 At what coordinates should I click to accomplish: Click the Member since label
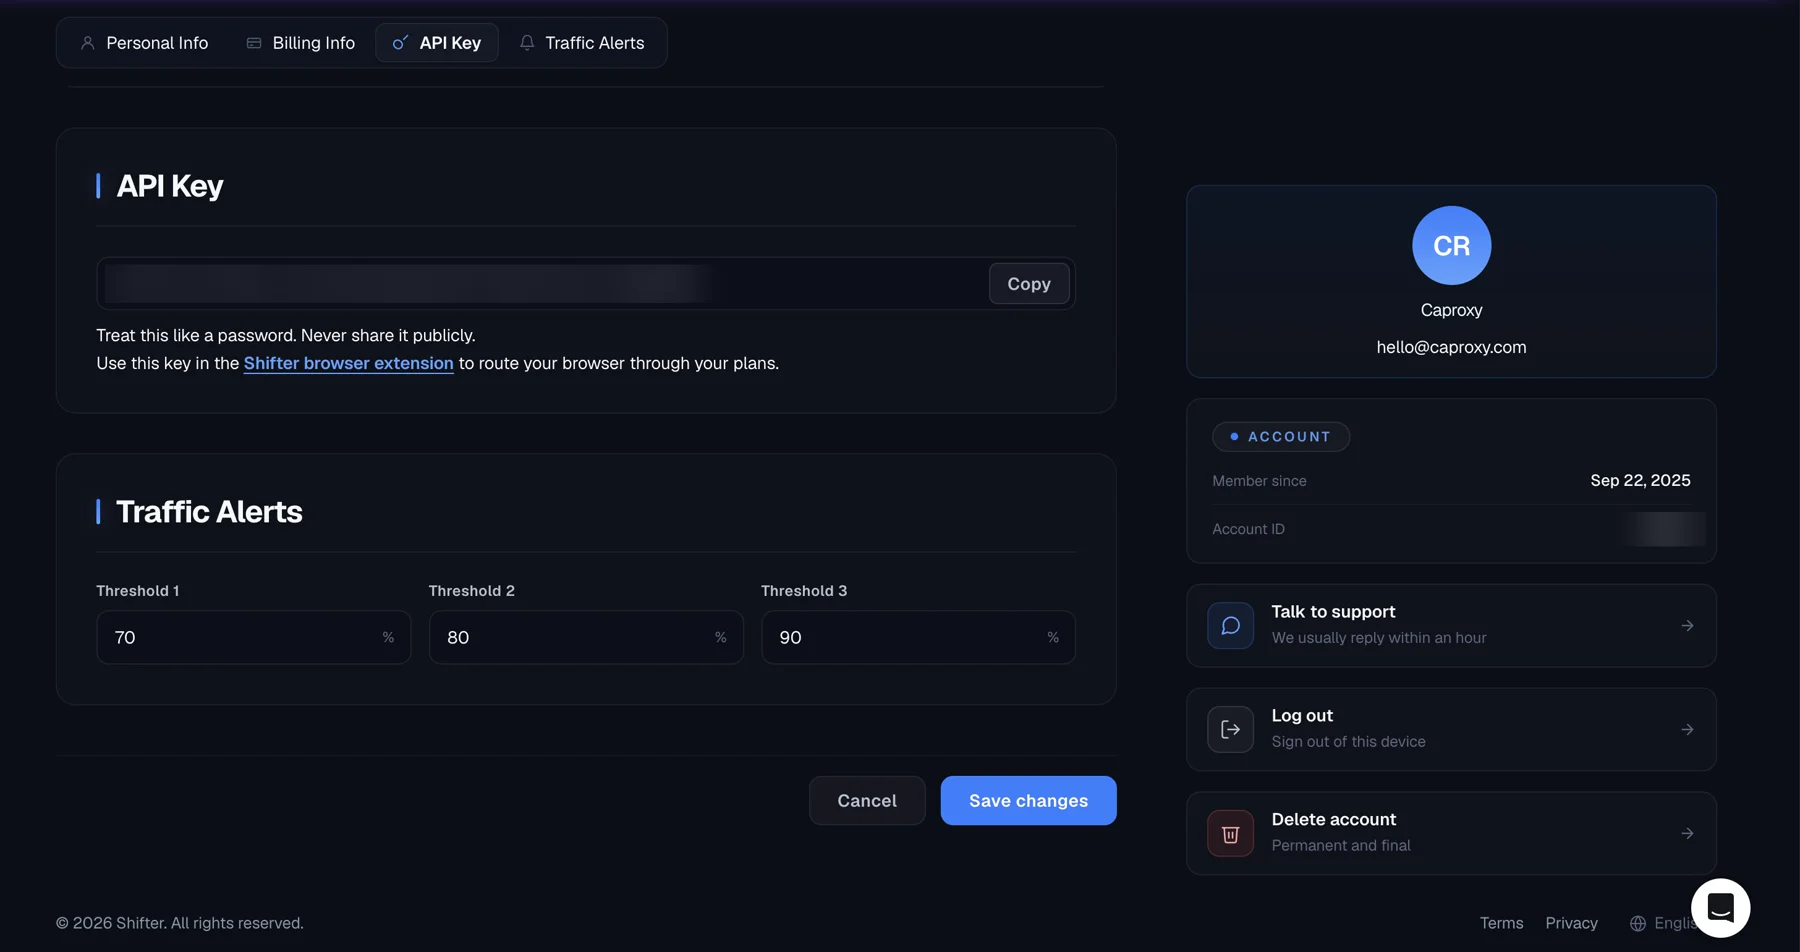point(1259,481)
